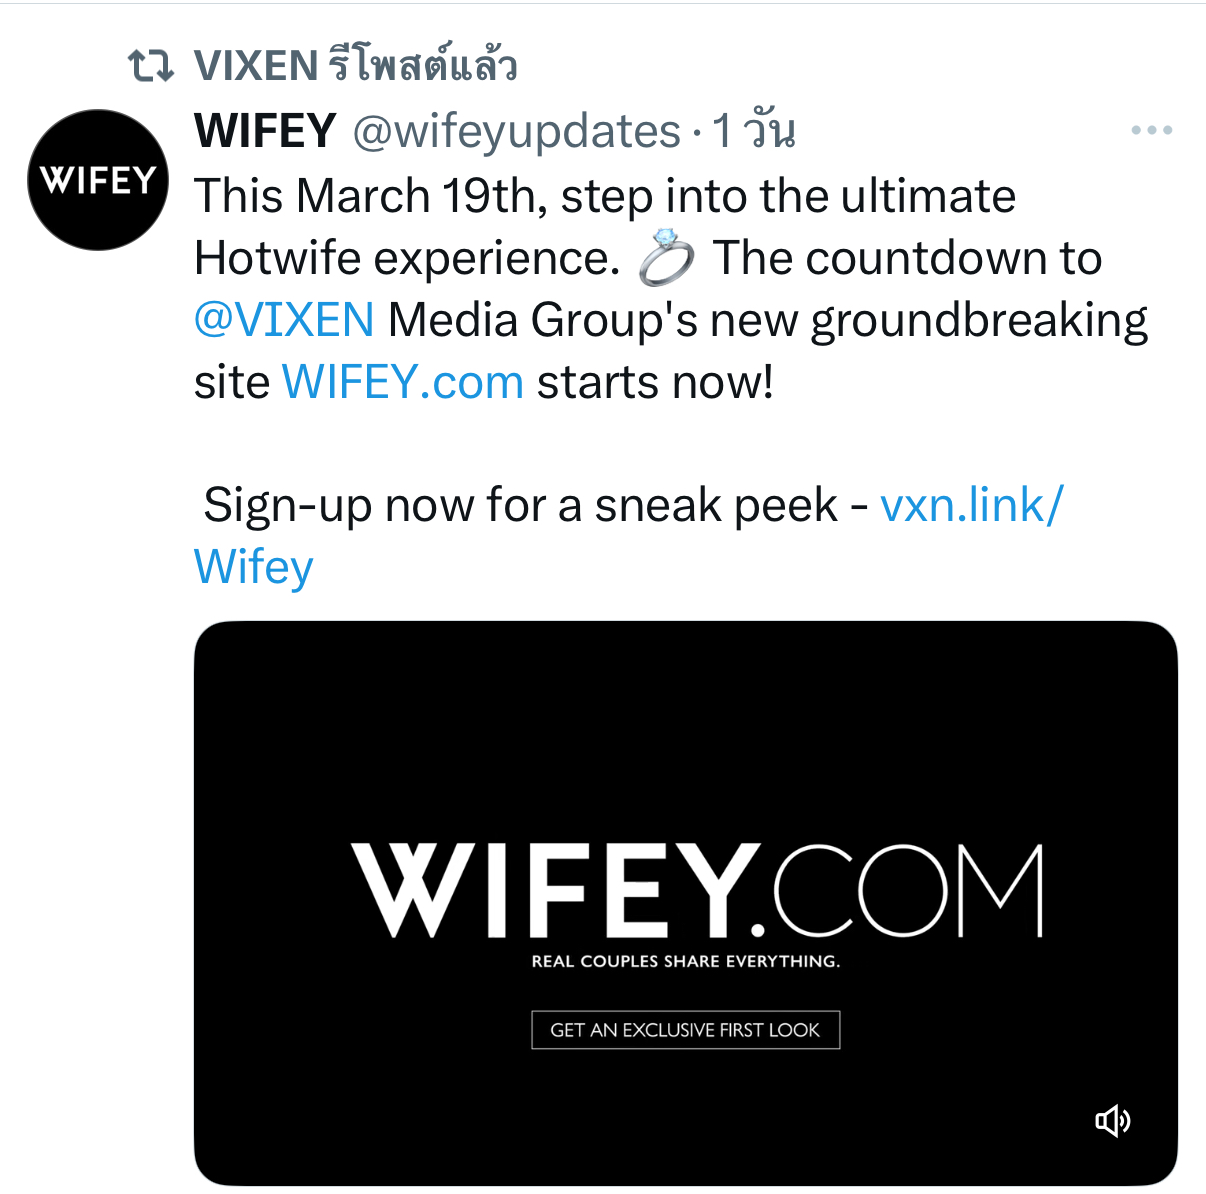1206x1194 pixels.
Task: Follow the @VIXEN mention link
Action: [284, 320]
